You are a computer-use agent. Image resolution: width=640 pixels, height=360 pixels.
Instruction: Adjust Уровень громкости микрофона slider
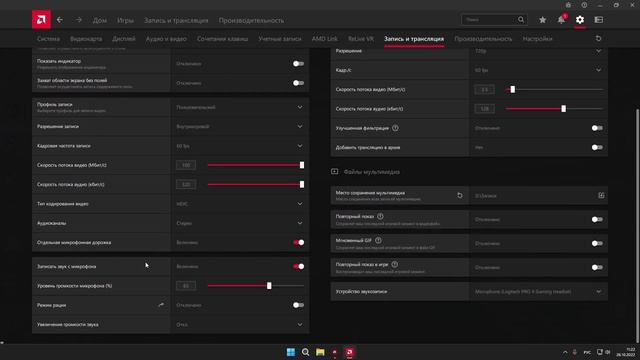click(x=256, y=286)
